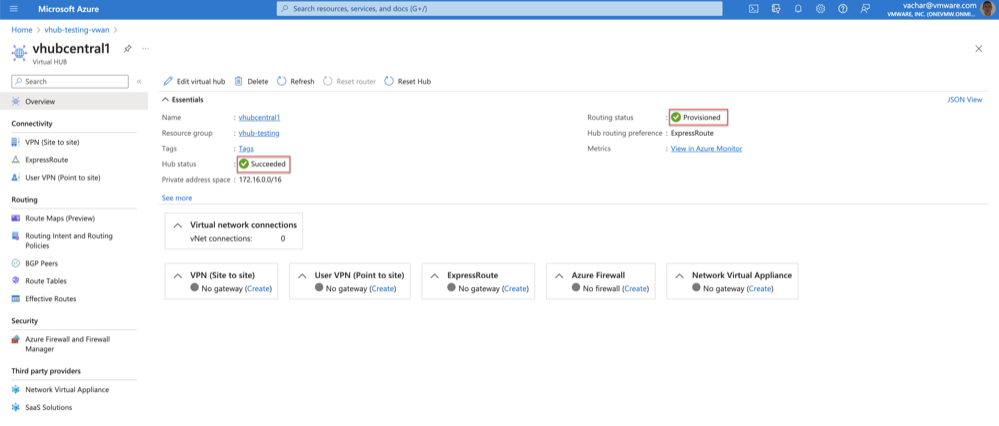Collapse the Essentials section

[166, 100]
